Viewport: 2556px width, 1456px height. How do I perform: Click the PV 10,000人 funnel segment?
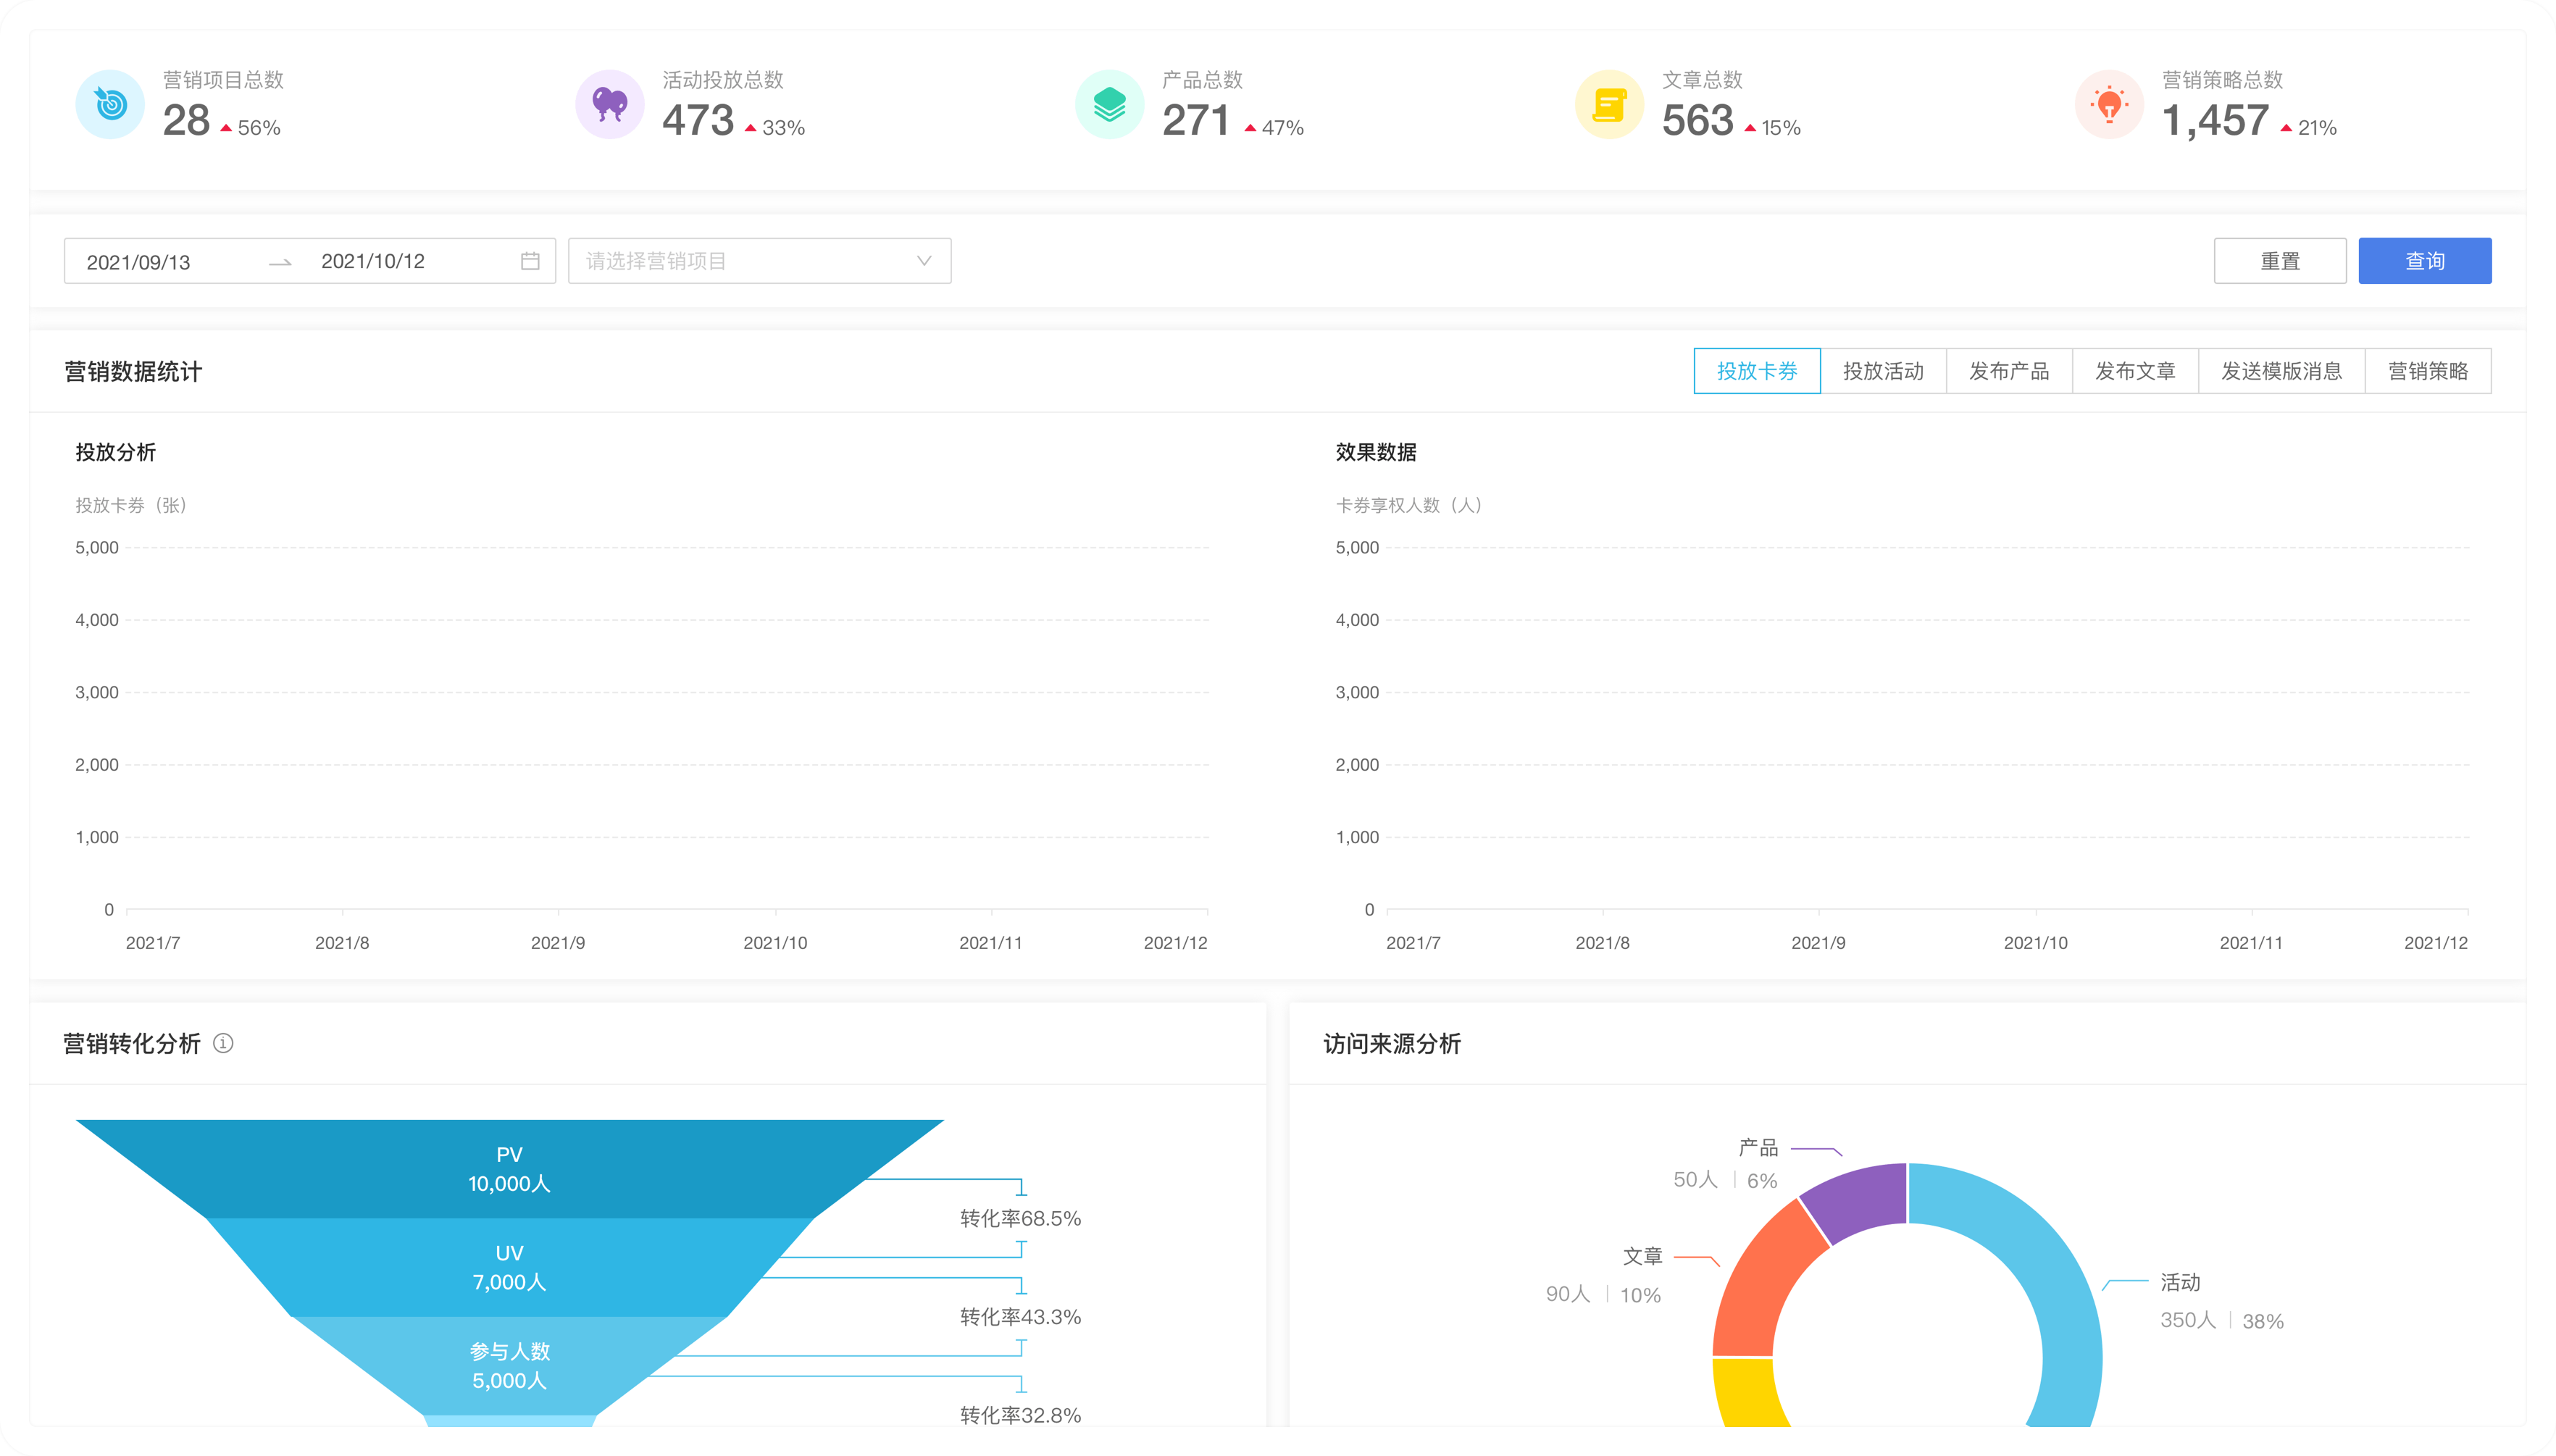tap(509, 1169)
